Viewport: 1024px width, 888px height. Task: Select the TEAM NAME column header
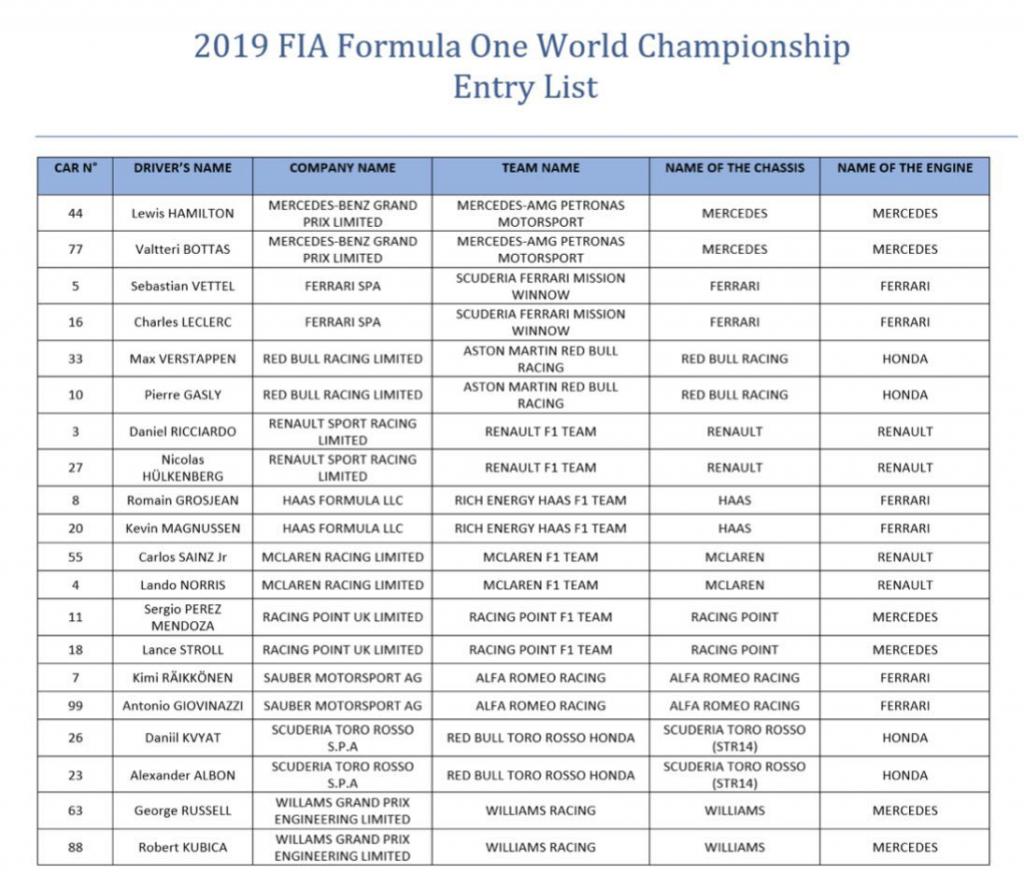[x=540, y=176]
